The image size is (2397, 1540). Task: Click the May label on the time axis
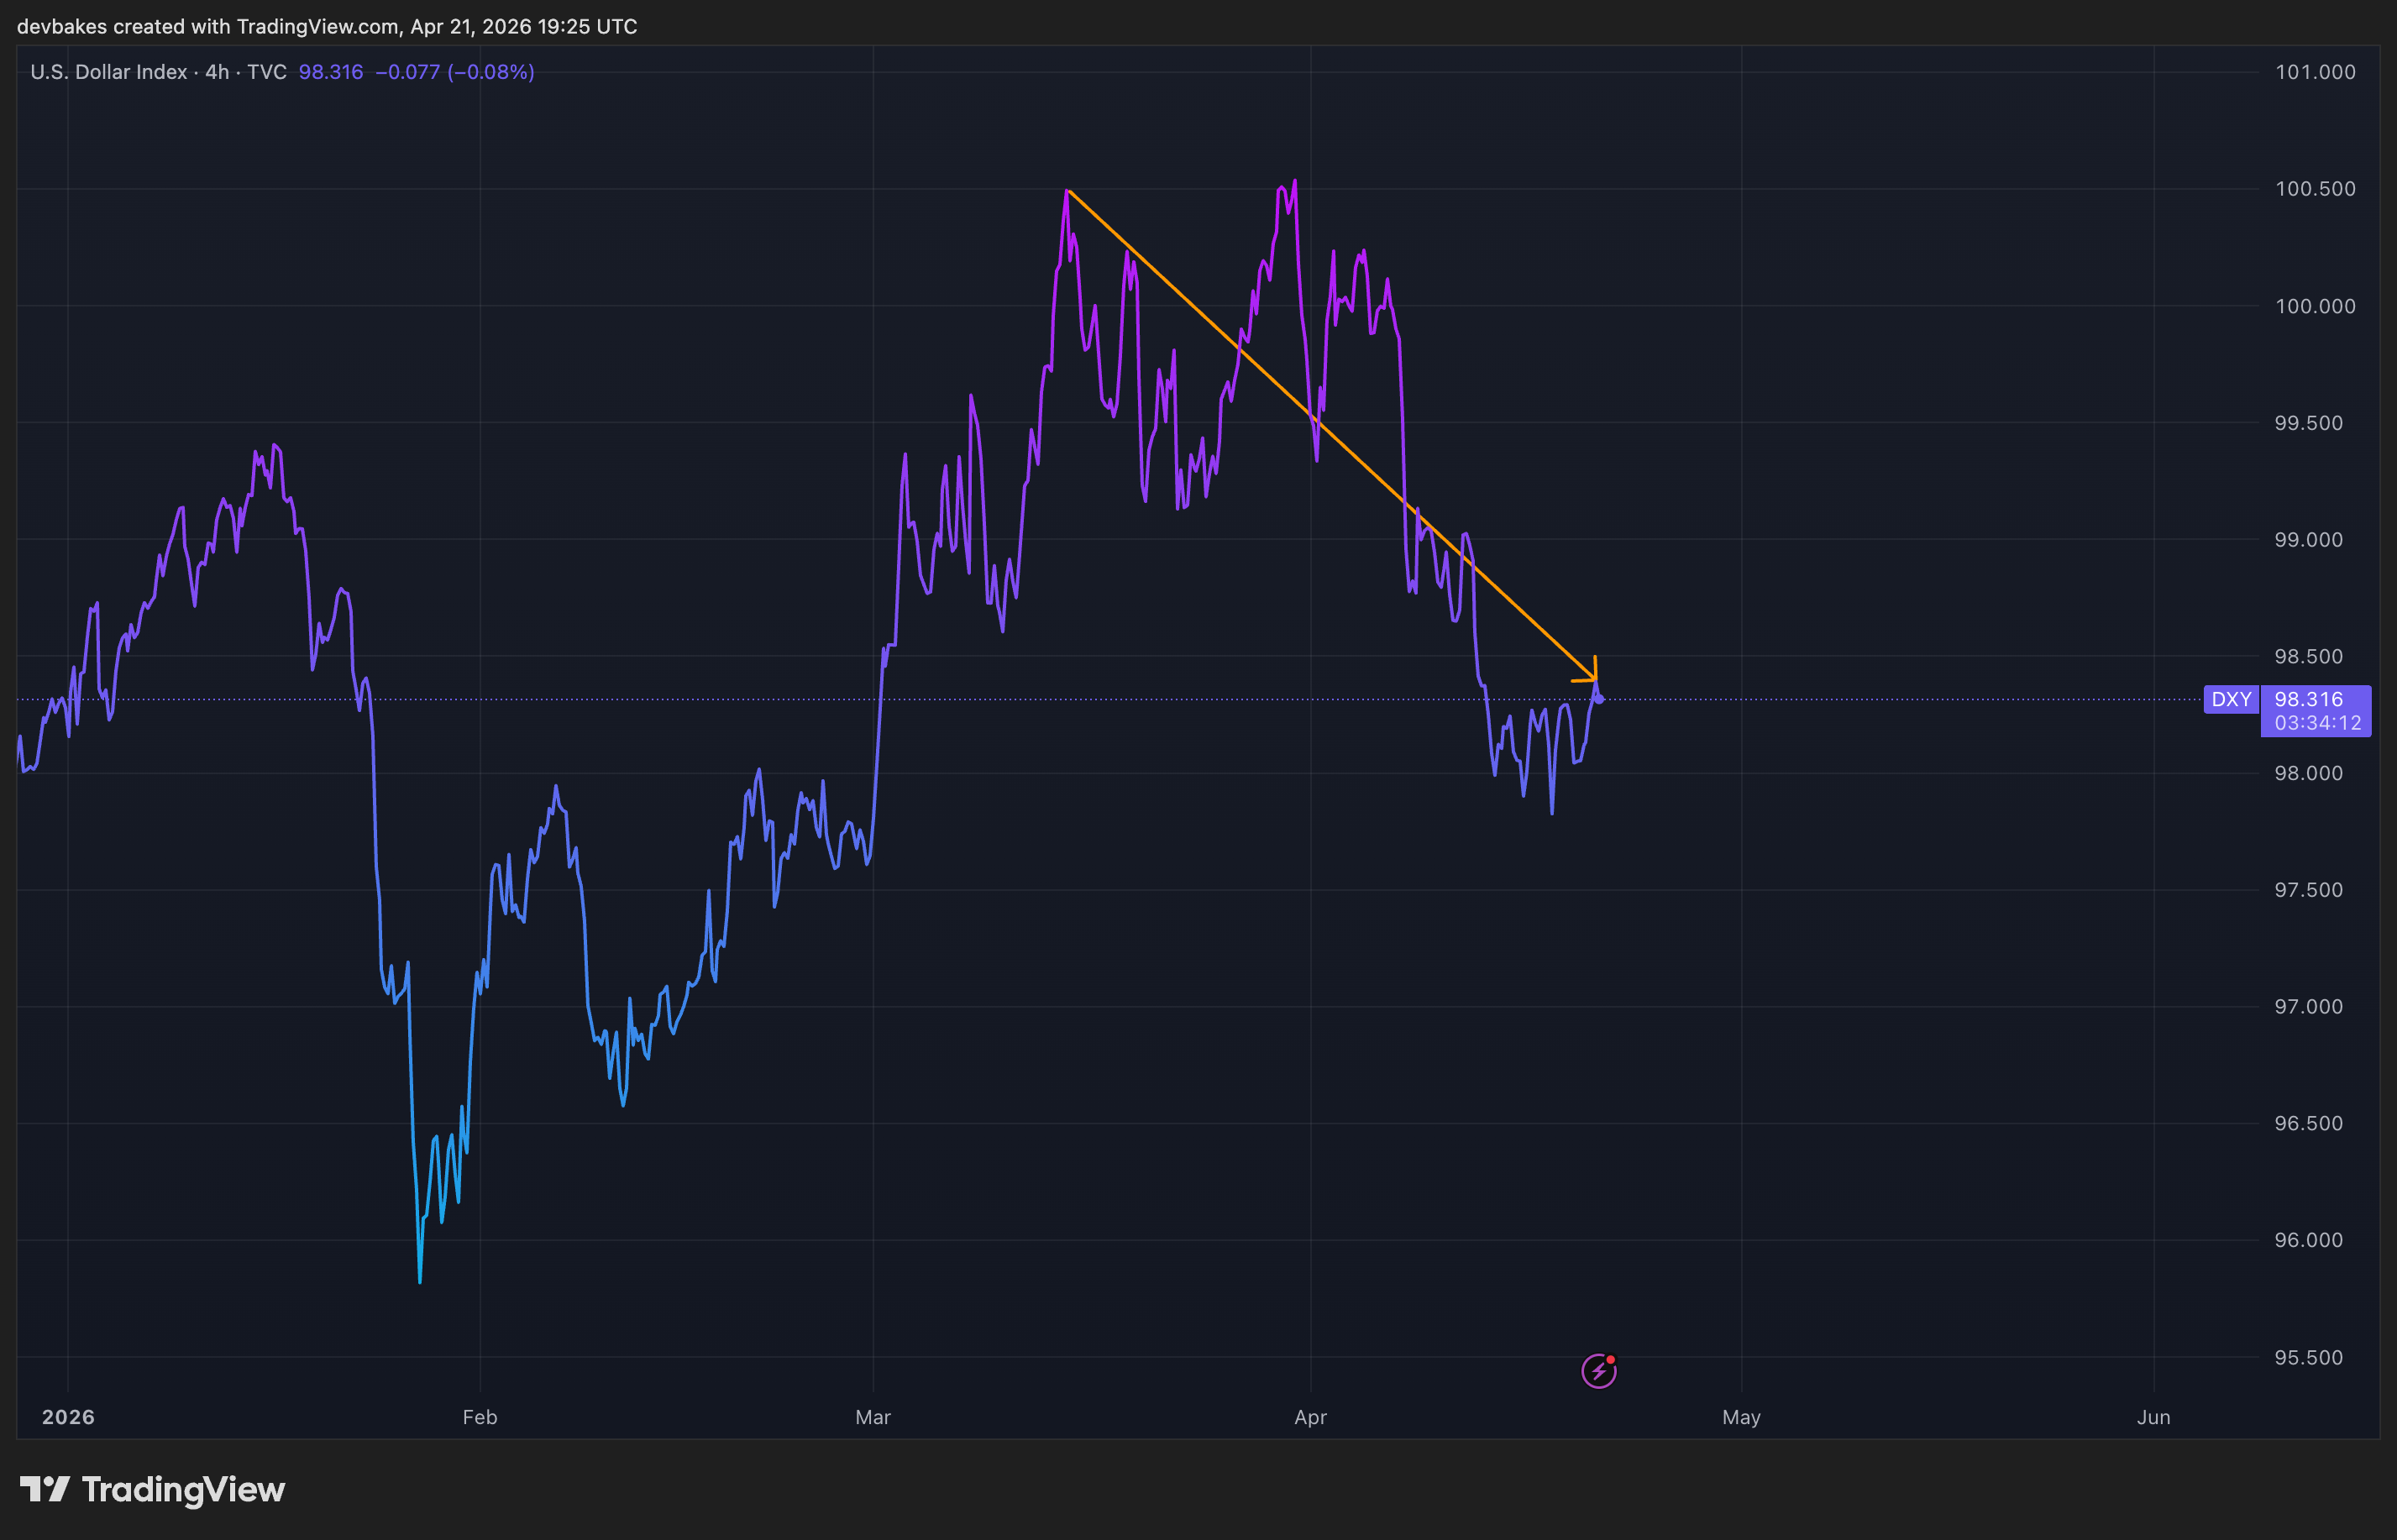pos(1741,1417)
